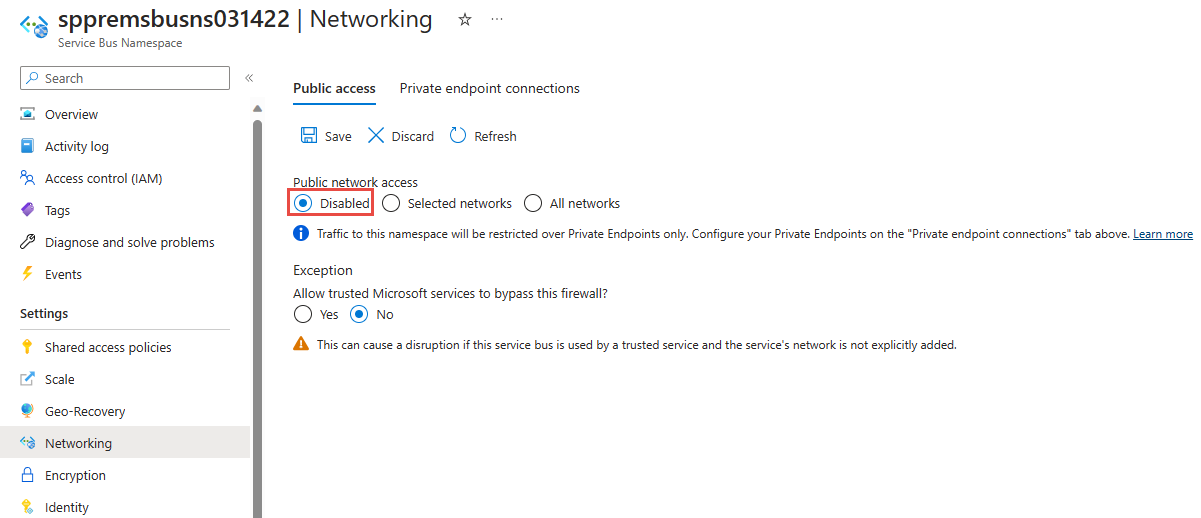The height and width of the screenshot is (518, 1201).
Task: Click the sidebar scroll up arrow
Action: 257,108
